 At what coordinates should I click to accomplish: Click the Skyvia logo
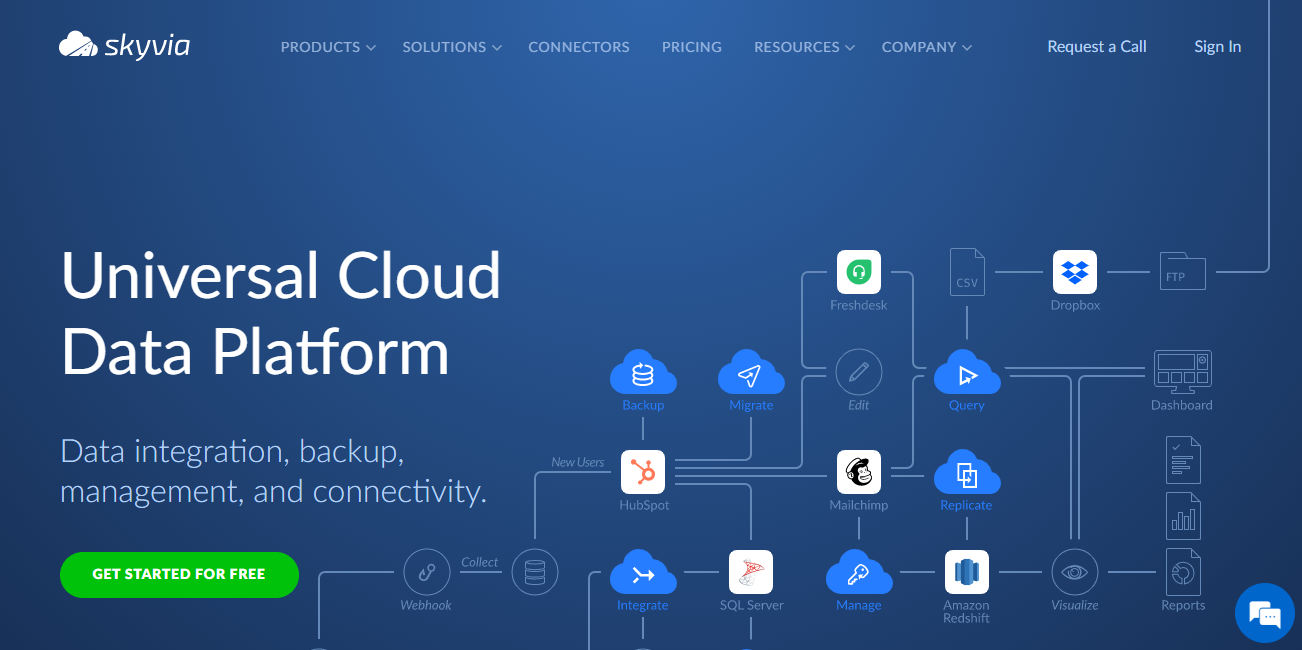[x=124, y=45]
